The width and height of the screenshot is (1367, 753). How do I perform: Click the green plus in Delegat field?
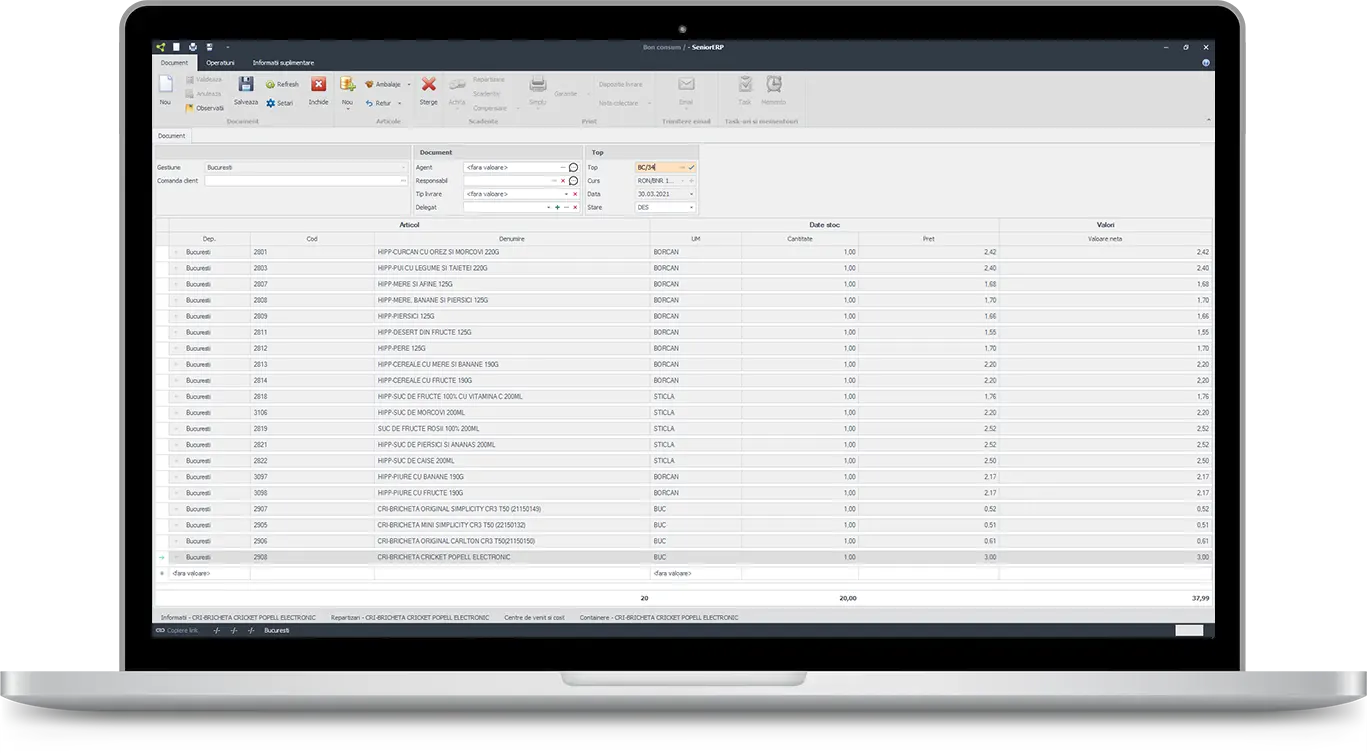(557, 207)
